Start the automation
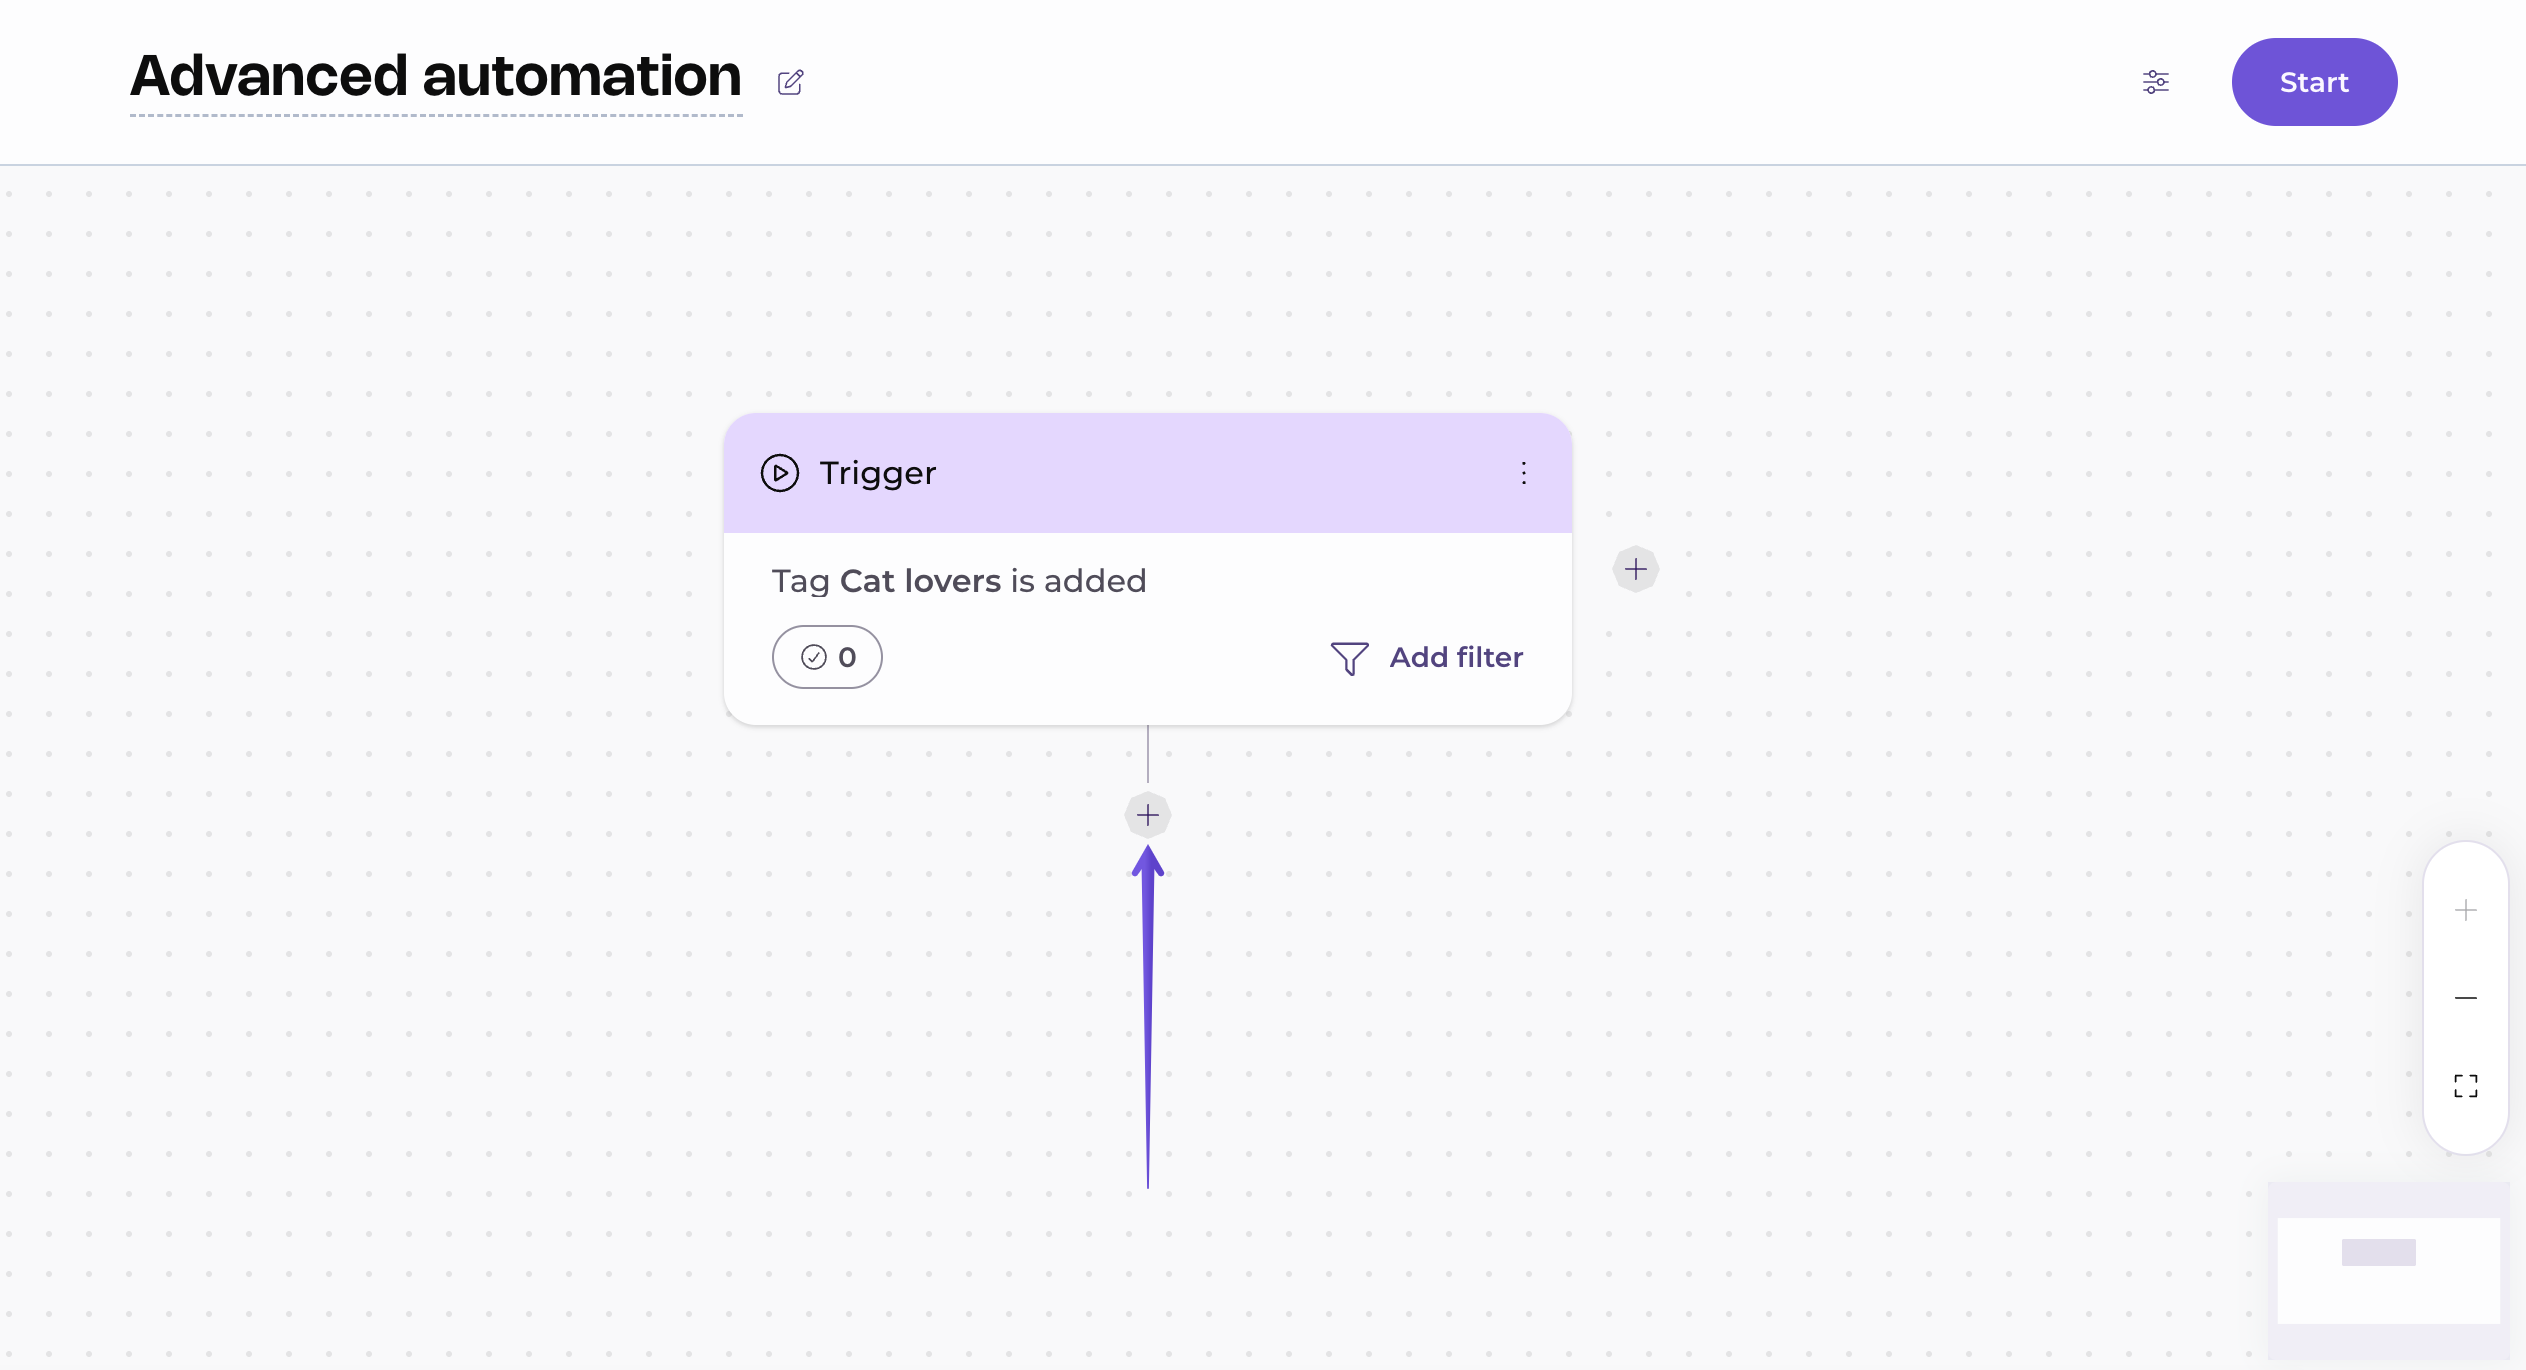The height and width of the screenshot is (1370, 2526). coord(2314,82)
